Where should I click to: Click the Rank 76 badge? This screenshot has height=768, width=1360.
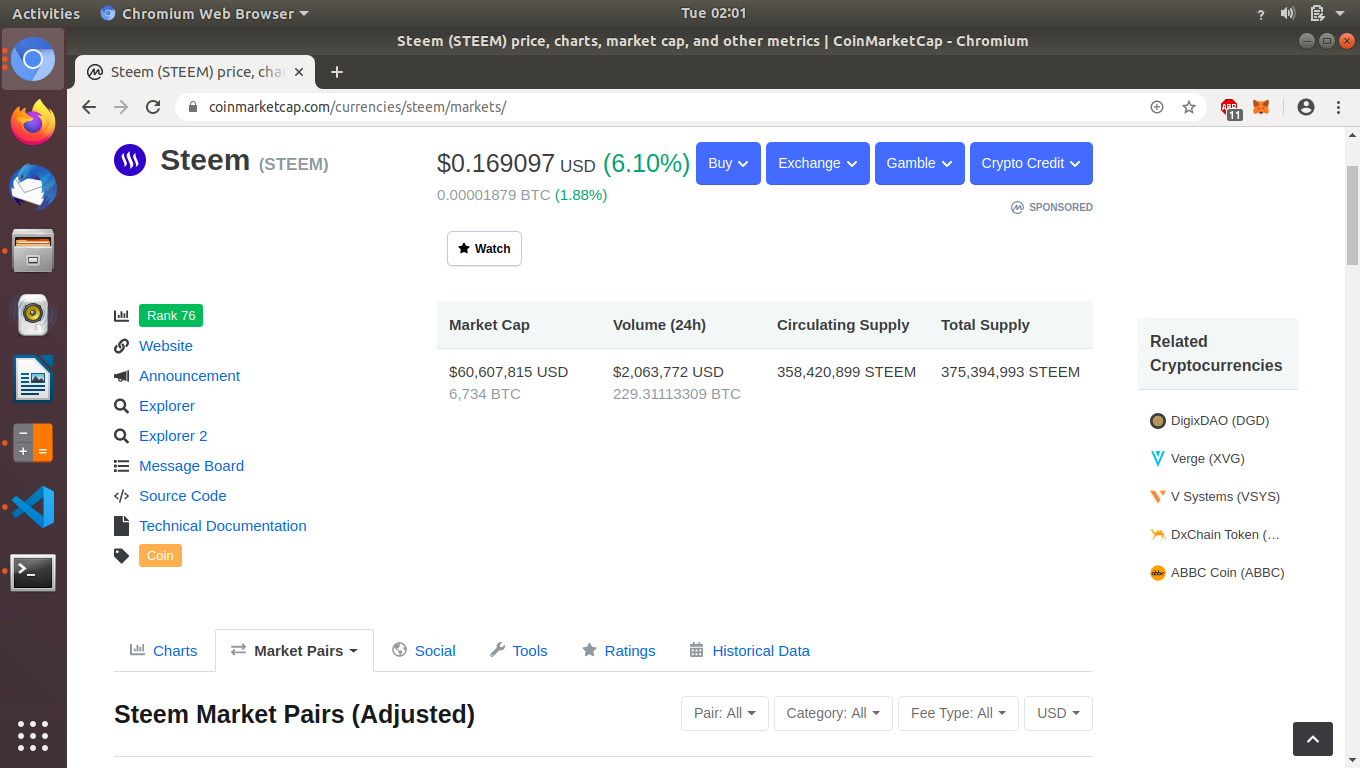coord(171,316)
